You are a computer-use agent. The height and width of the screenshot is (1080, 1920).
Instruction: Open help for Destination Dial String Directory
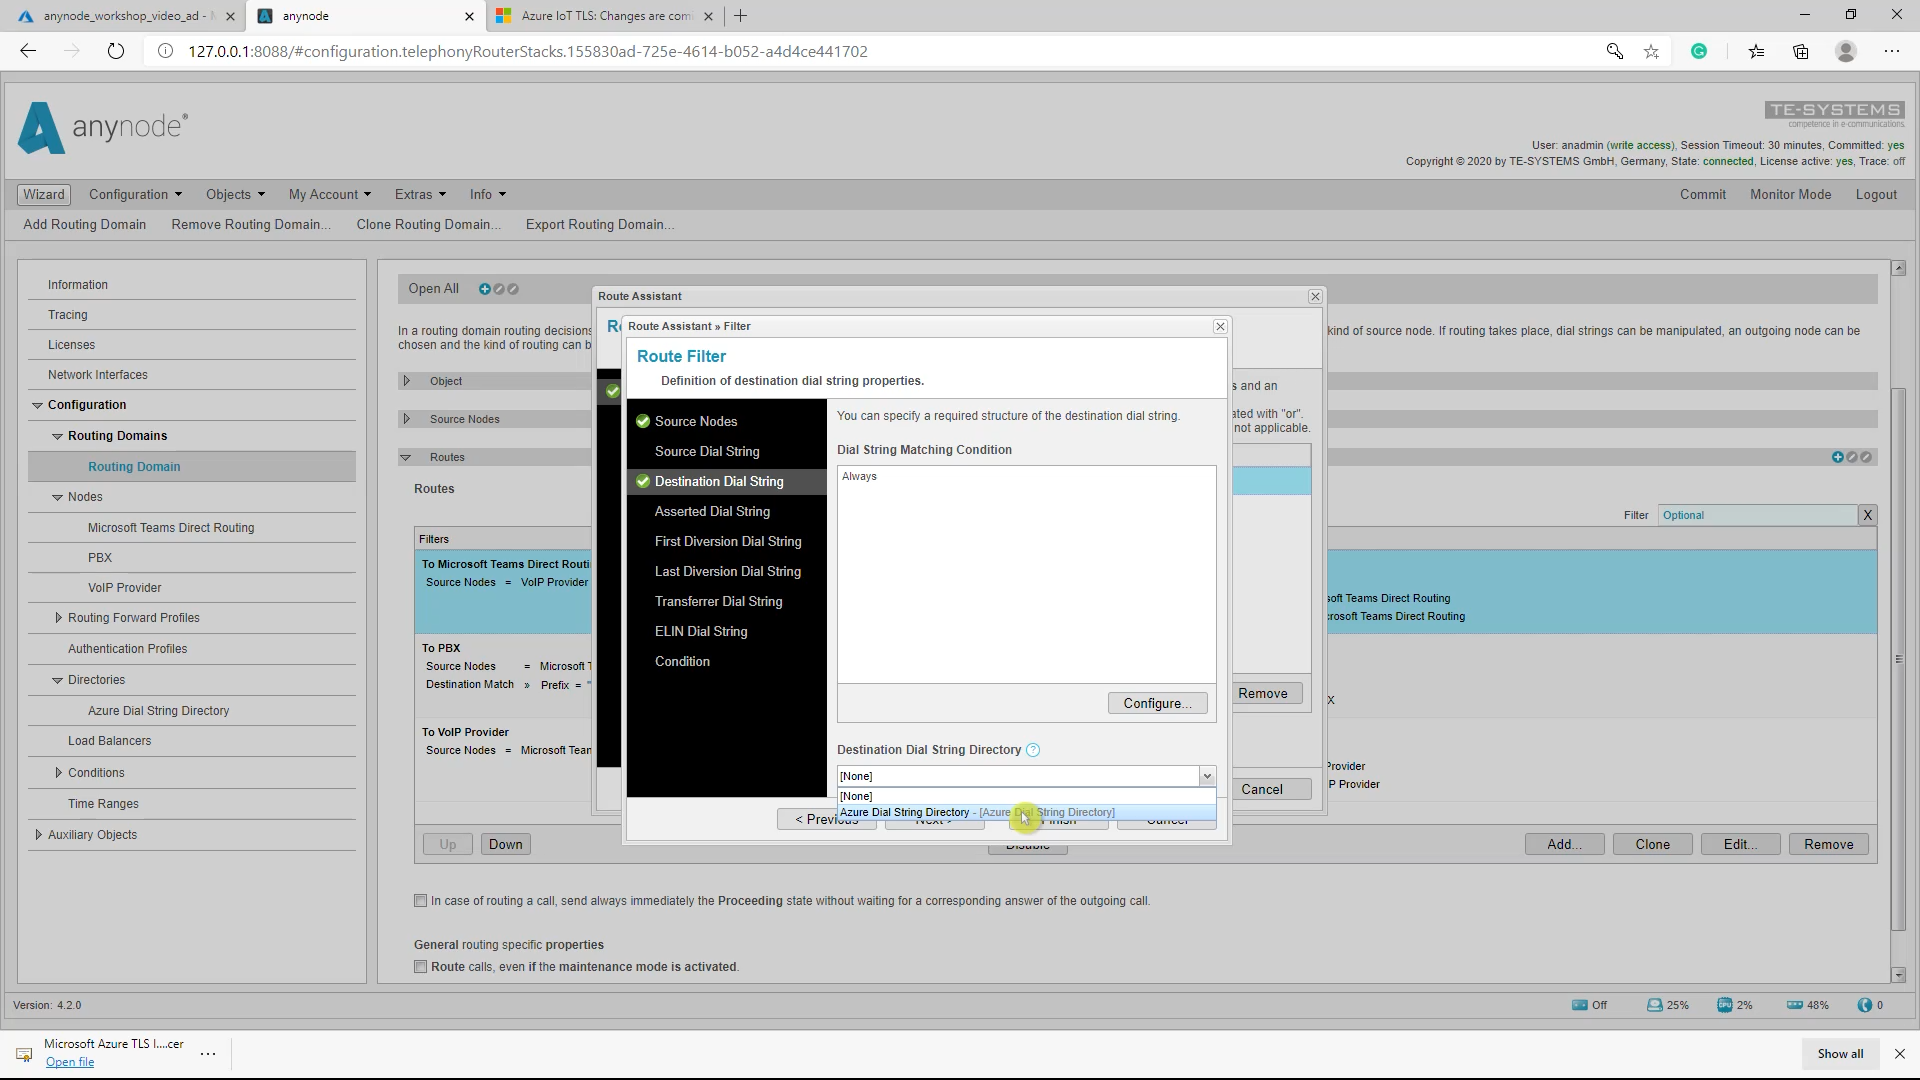coord(1033,750)
